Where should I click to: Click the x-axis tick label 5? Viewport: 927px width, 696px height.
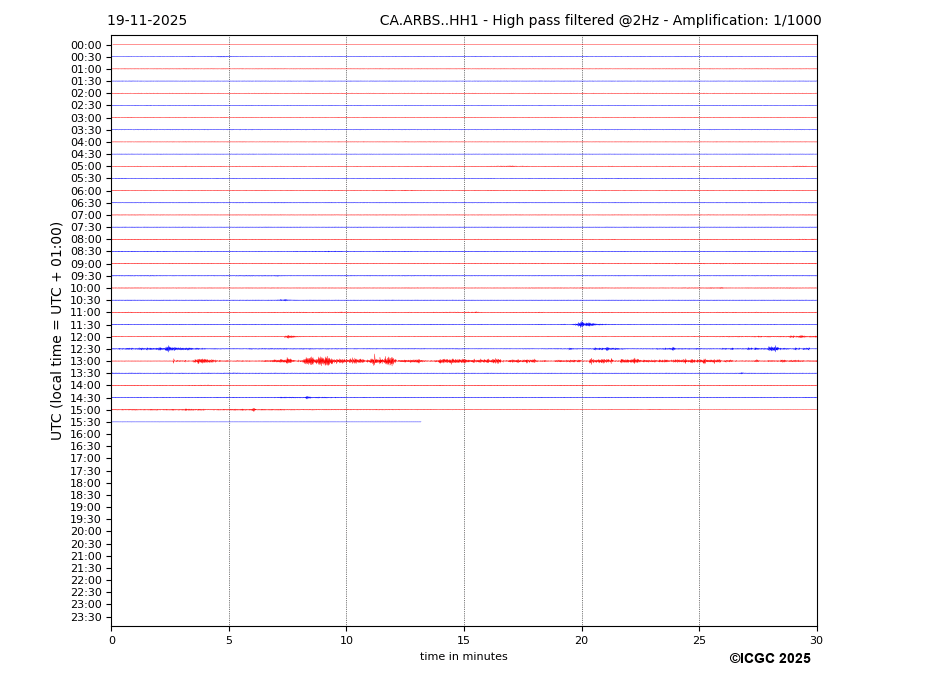pyautogui.click(x=229, y=640)
